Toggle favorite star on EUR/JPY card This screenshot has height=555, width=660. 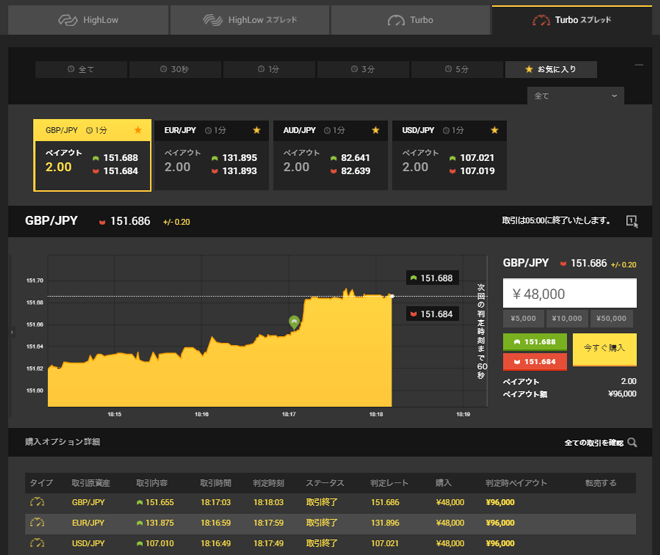pos(257,130)
